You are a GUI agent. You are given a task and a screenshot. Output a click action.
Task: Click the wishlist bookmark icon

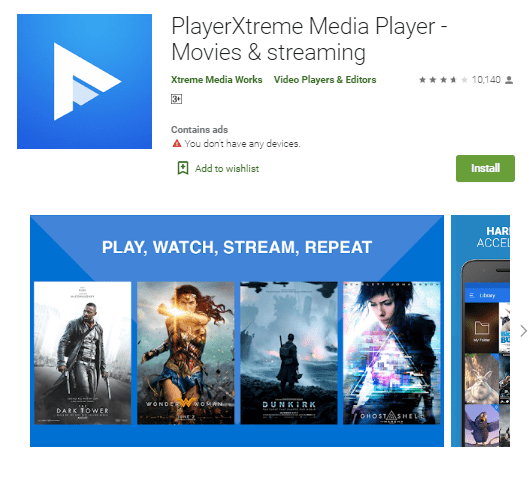tap(183, 168)
